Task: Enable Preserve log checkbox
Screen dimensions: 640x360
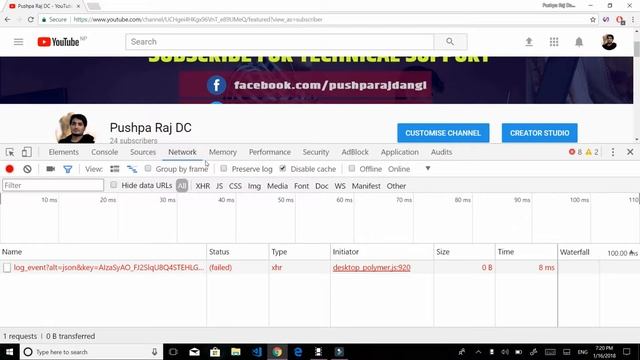Action: [x=224, y=168]
